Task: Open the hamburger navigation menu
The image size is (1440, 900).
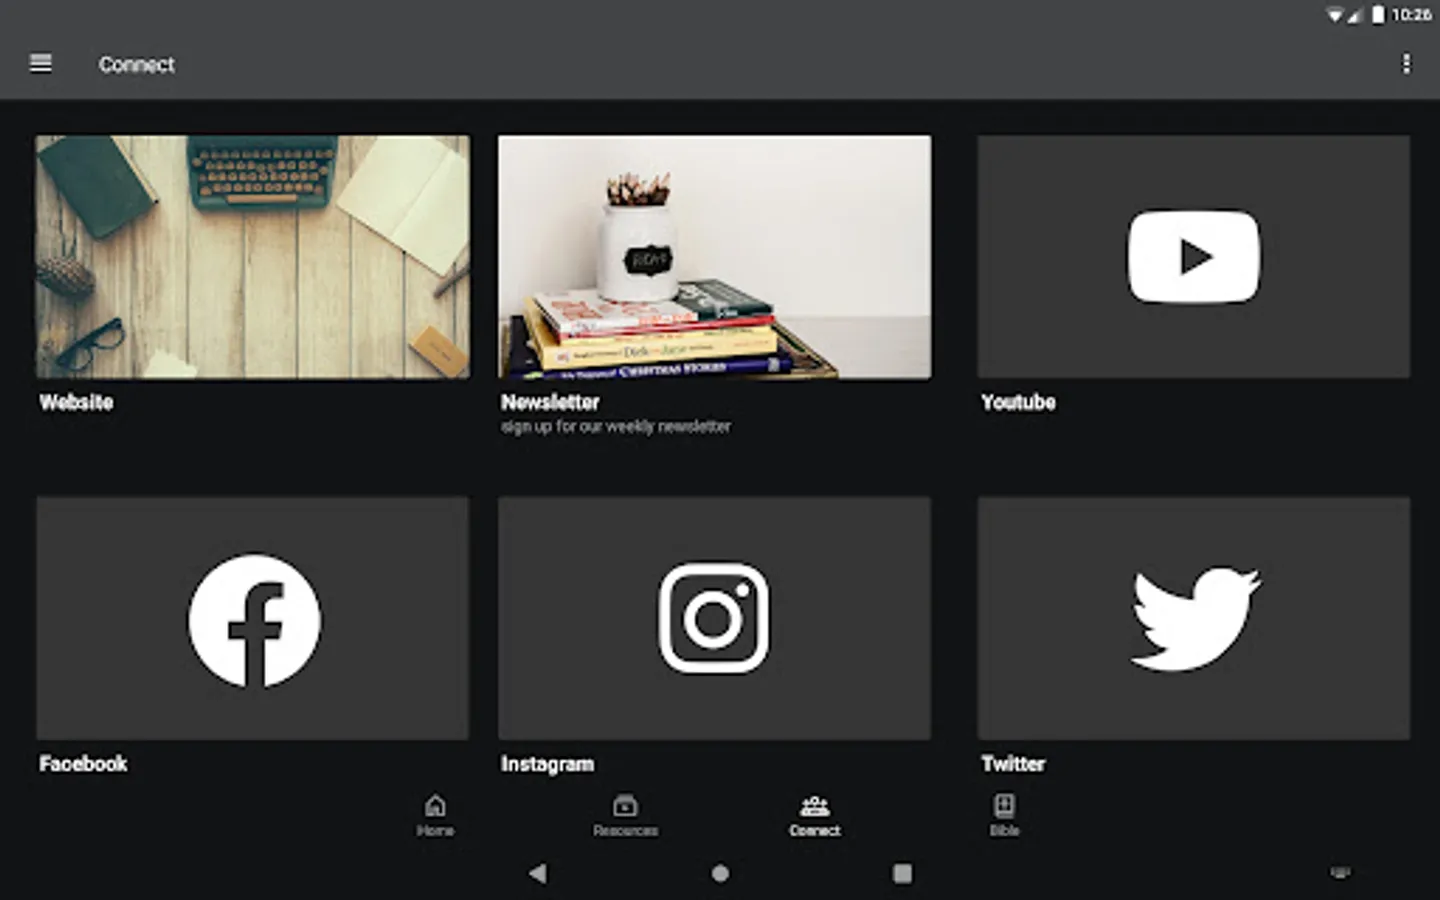Action: click(41, 64)
